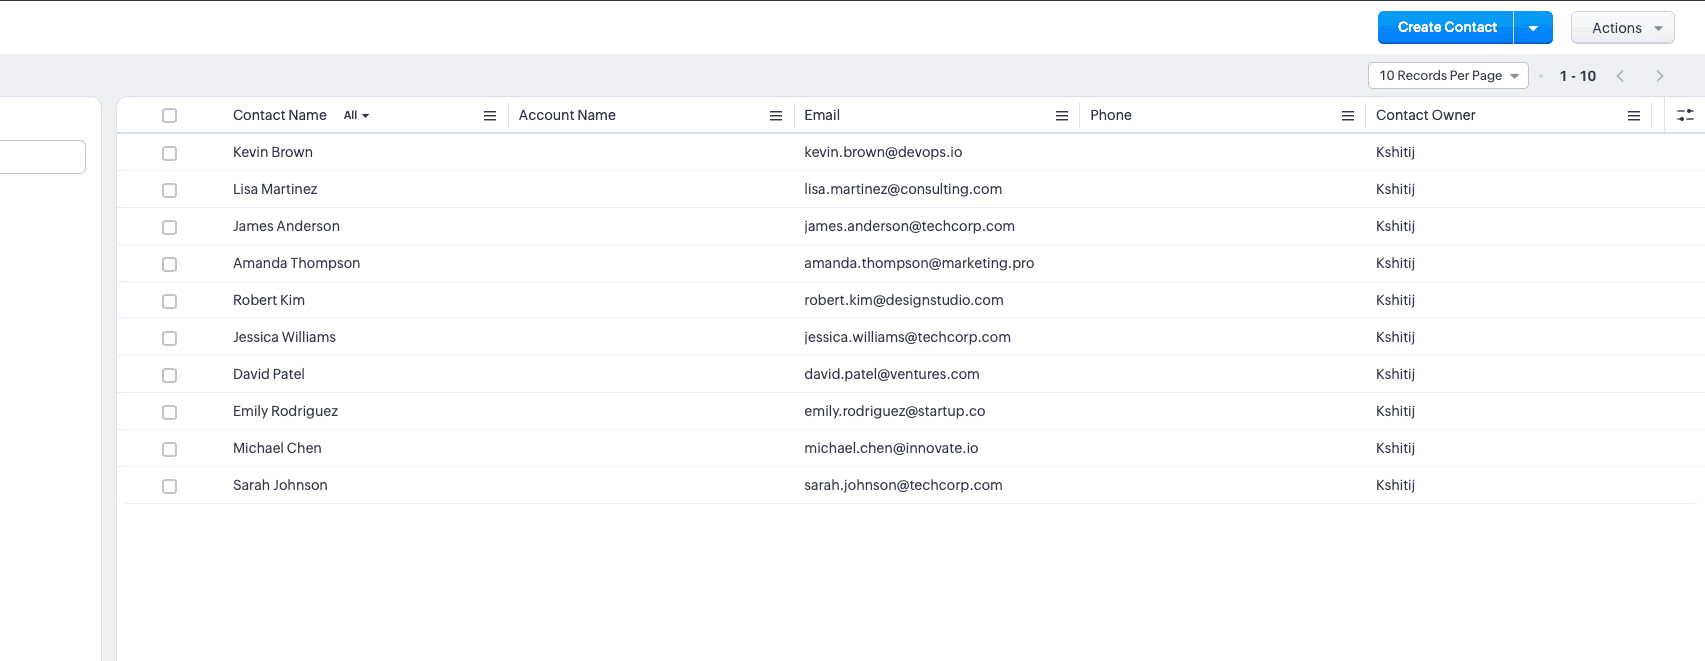Check the David Patel row checkbox
The width and height of the screenshot is (1705, 661).
pos(169,375)
